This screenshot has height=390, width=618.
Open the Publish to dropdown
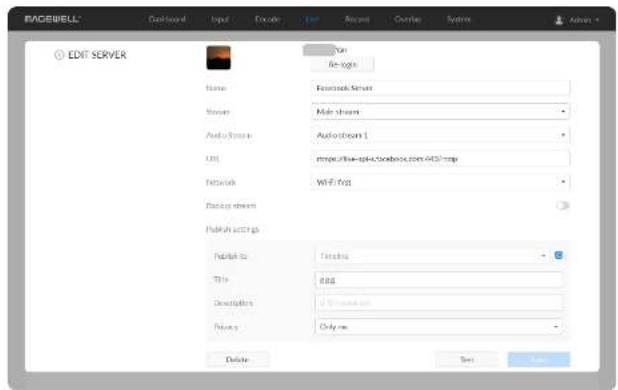coord(432,256)
